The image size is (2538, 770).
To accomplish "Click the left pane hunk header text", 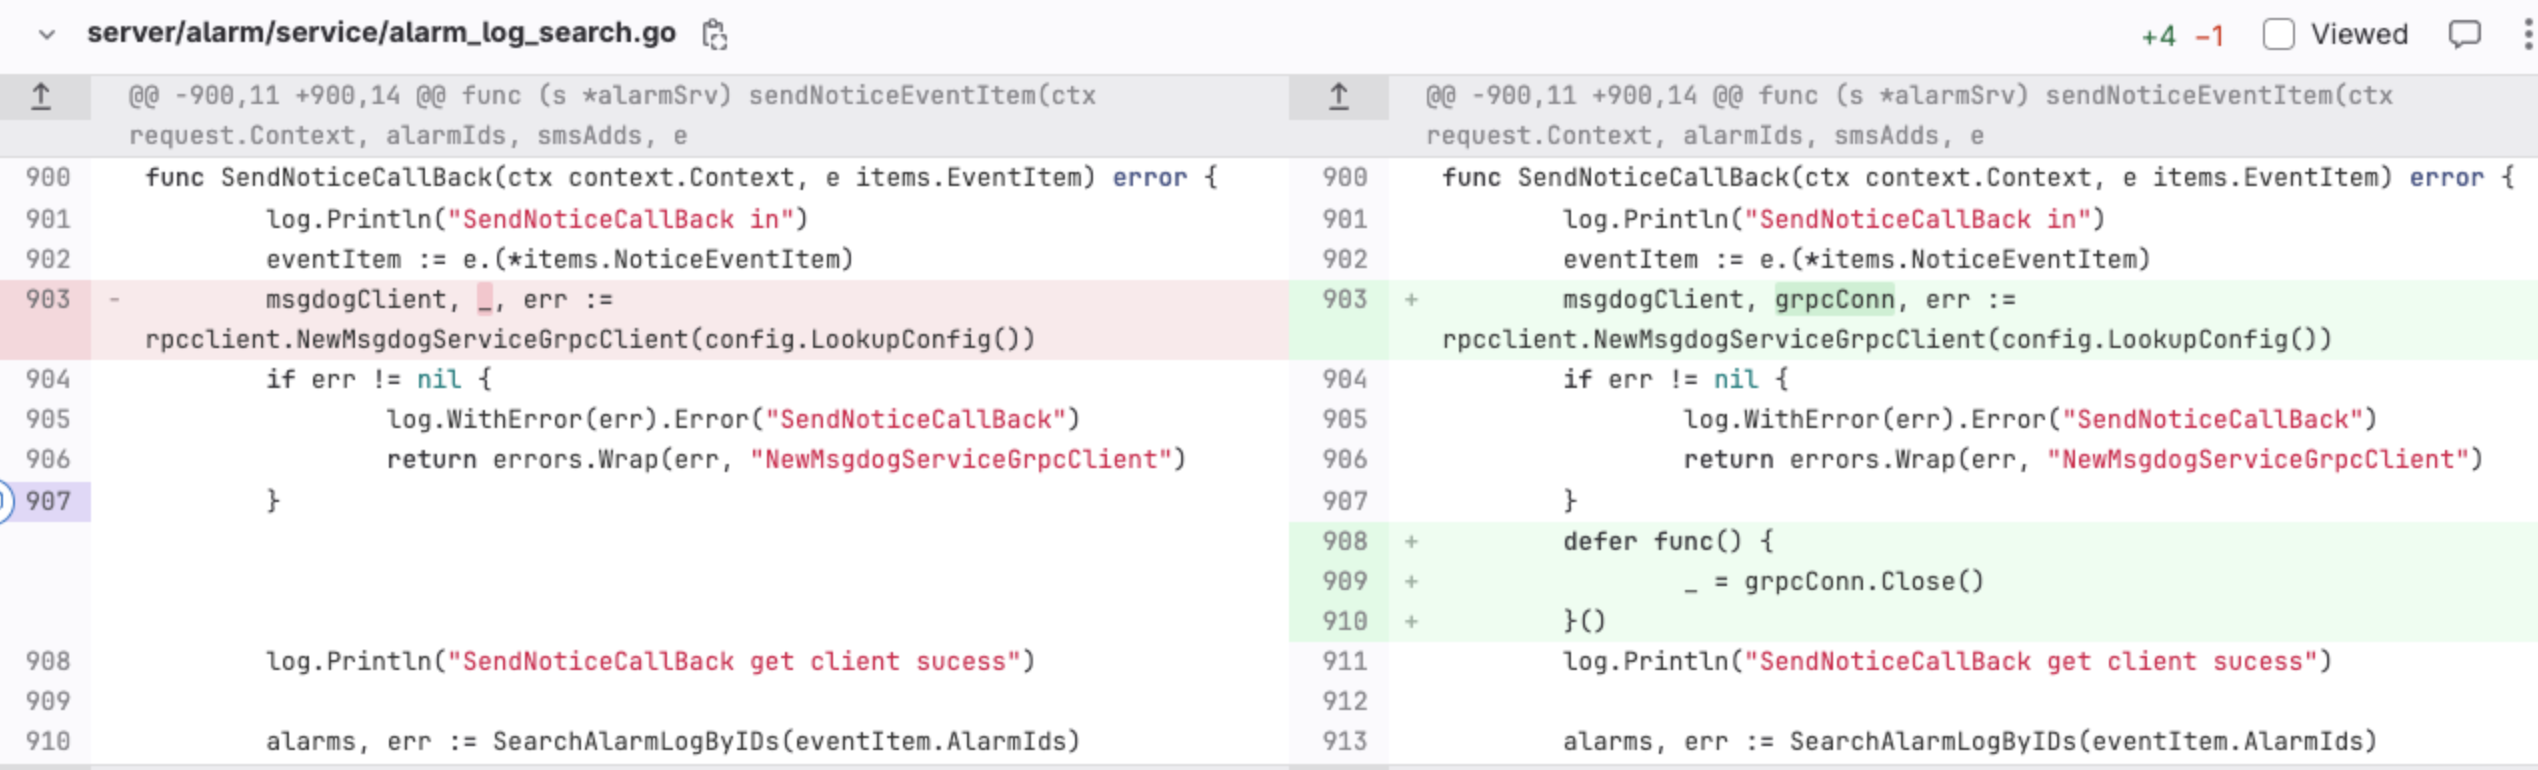I will pos(610,115).
